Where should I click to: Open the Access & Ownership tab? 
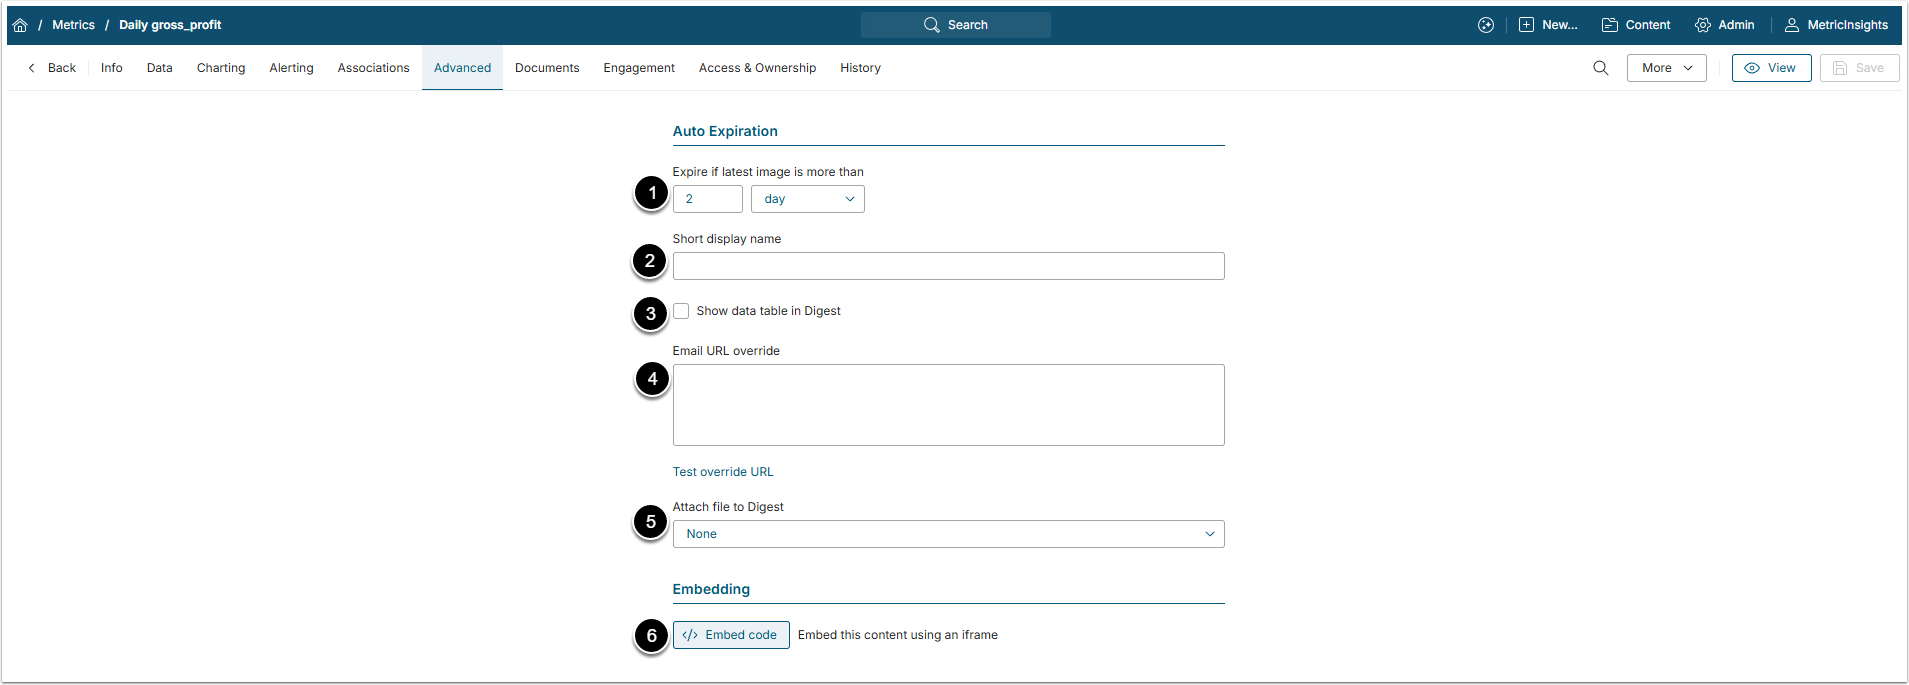coord(757,68)
